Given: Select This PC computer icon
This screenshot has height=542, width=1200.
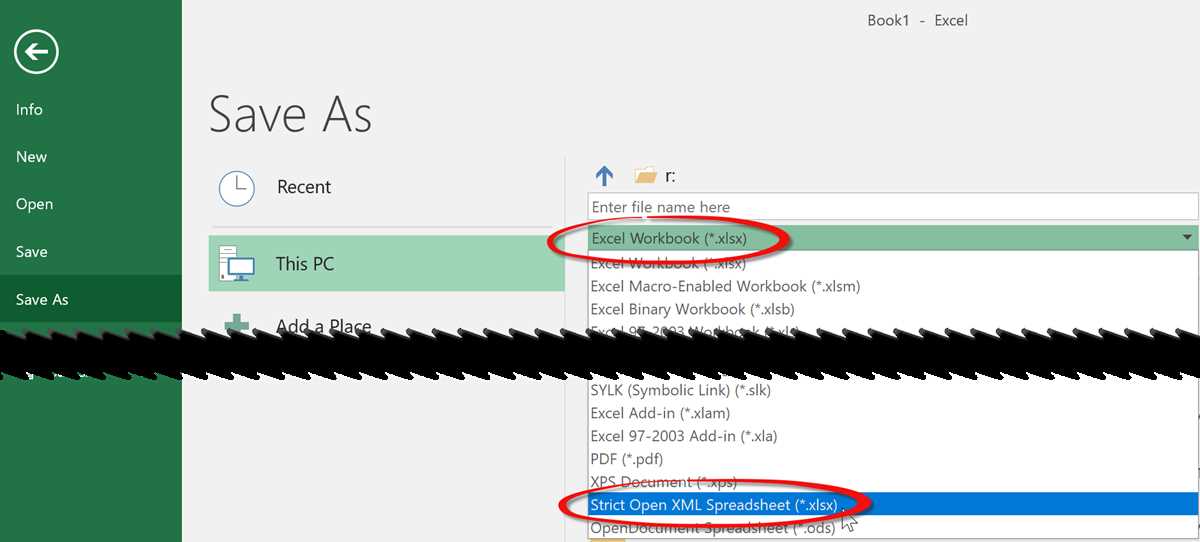Looking at the screenshot, I should 236,264.
